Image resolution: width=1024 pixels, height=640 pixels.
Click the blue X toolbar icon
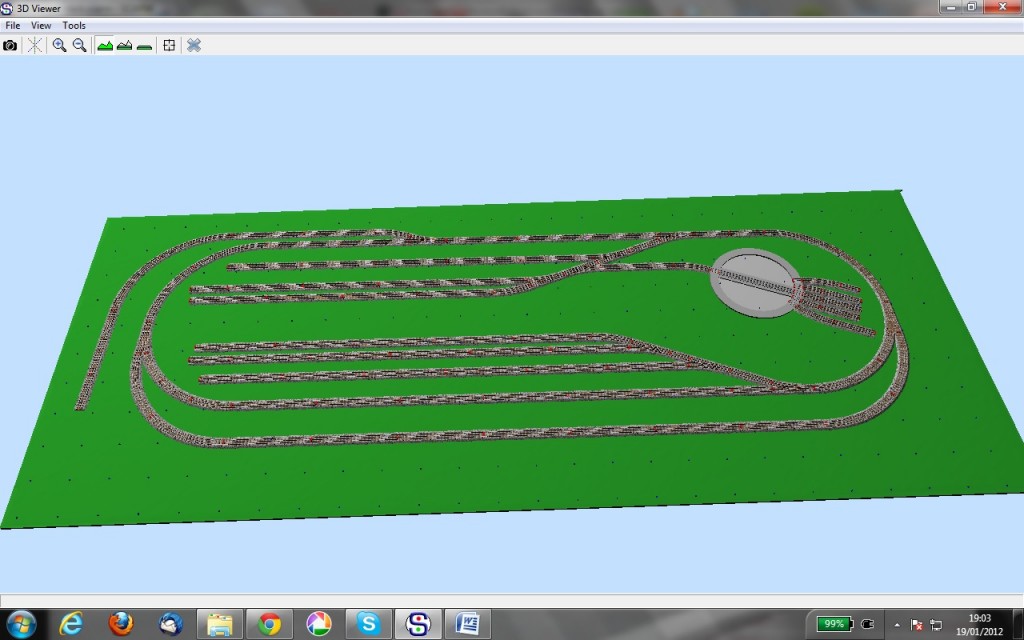(x=194, y=45)
